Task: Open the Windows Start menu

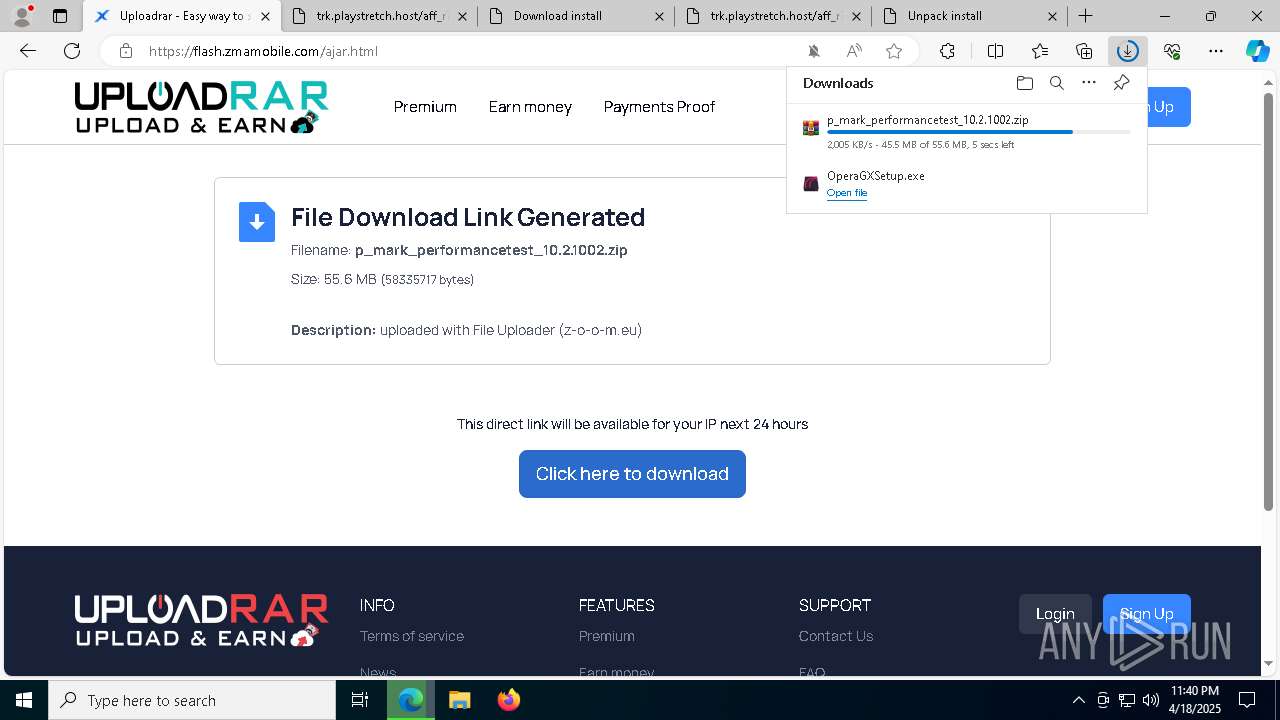Action: [24, 700]
